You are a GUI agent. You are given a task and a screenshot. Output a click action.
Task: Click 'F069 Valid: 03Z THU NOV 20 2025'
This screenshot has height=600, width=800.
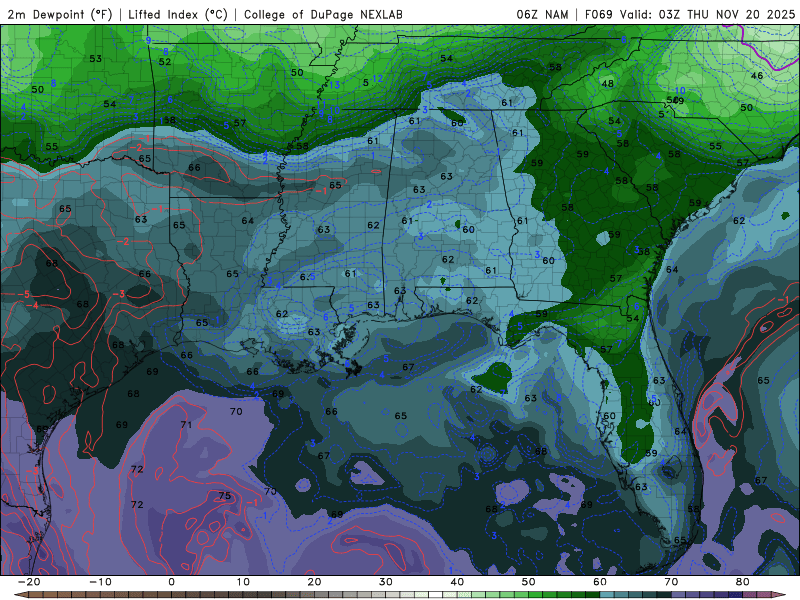[690, 14]
